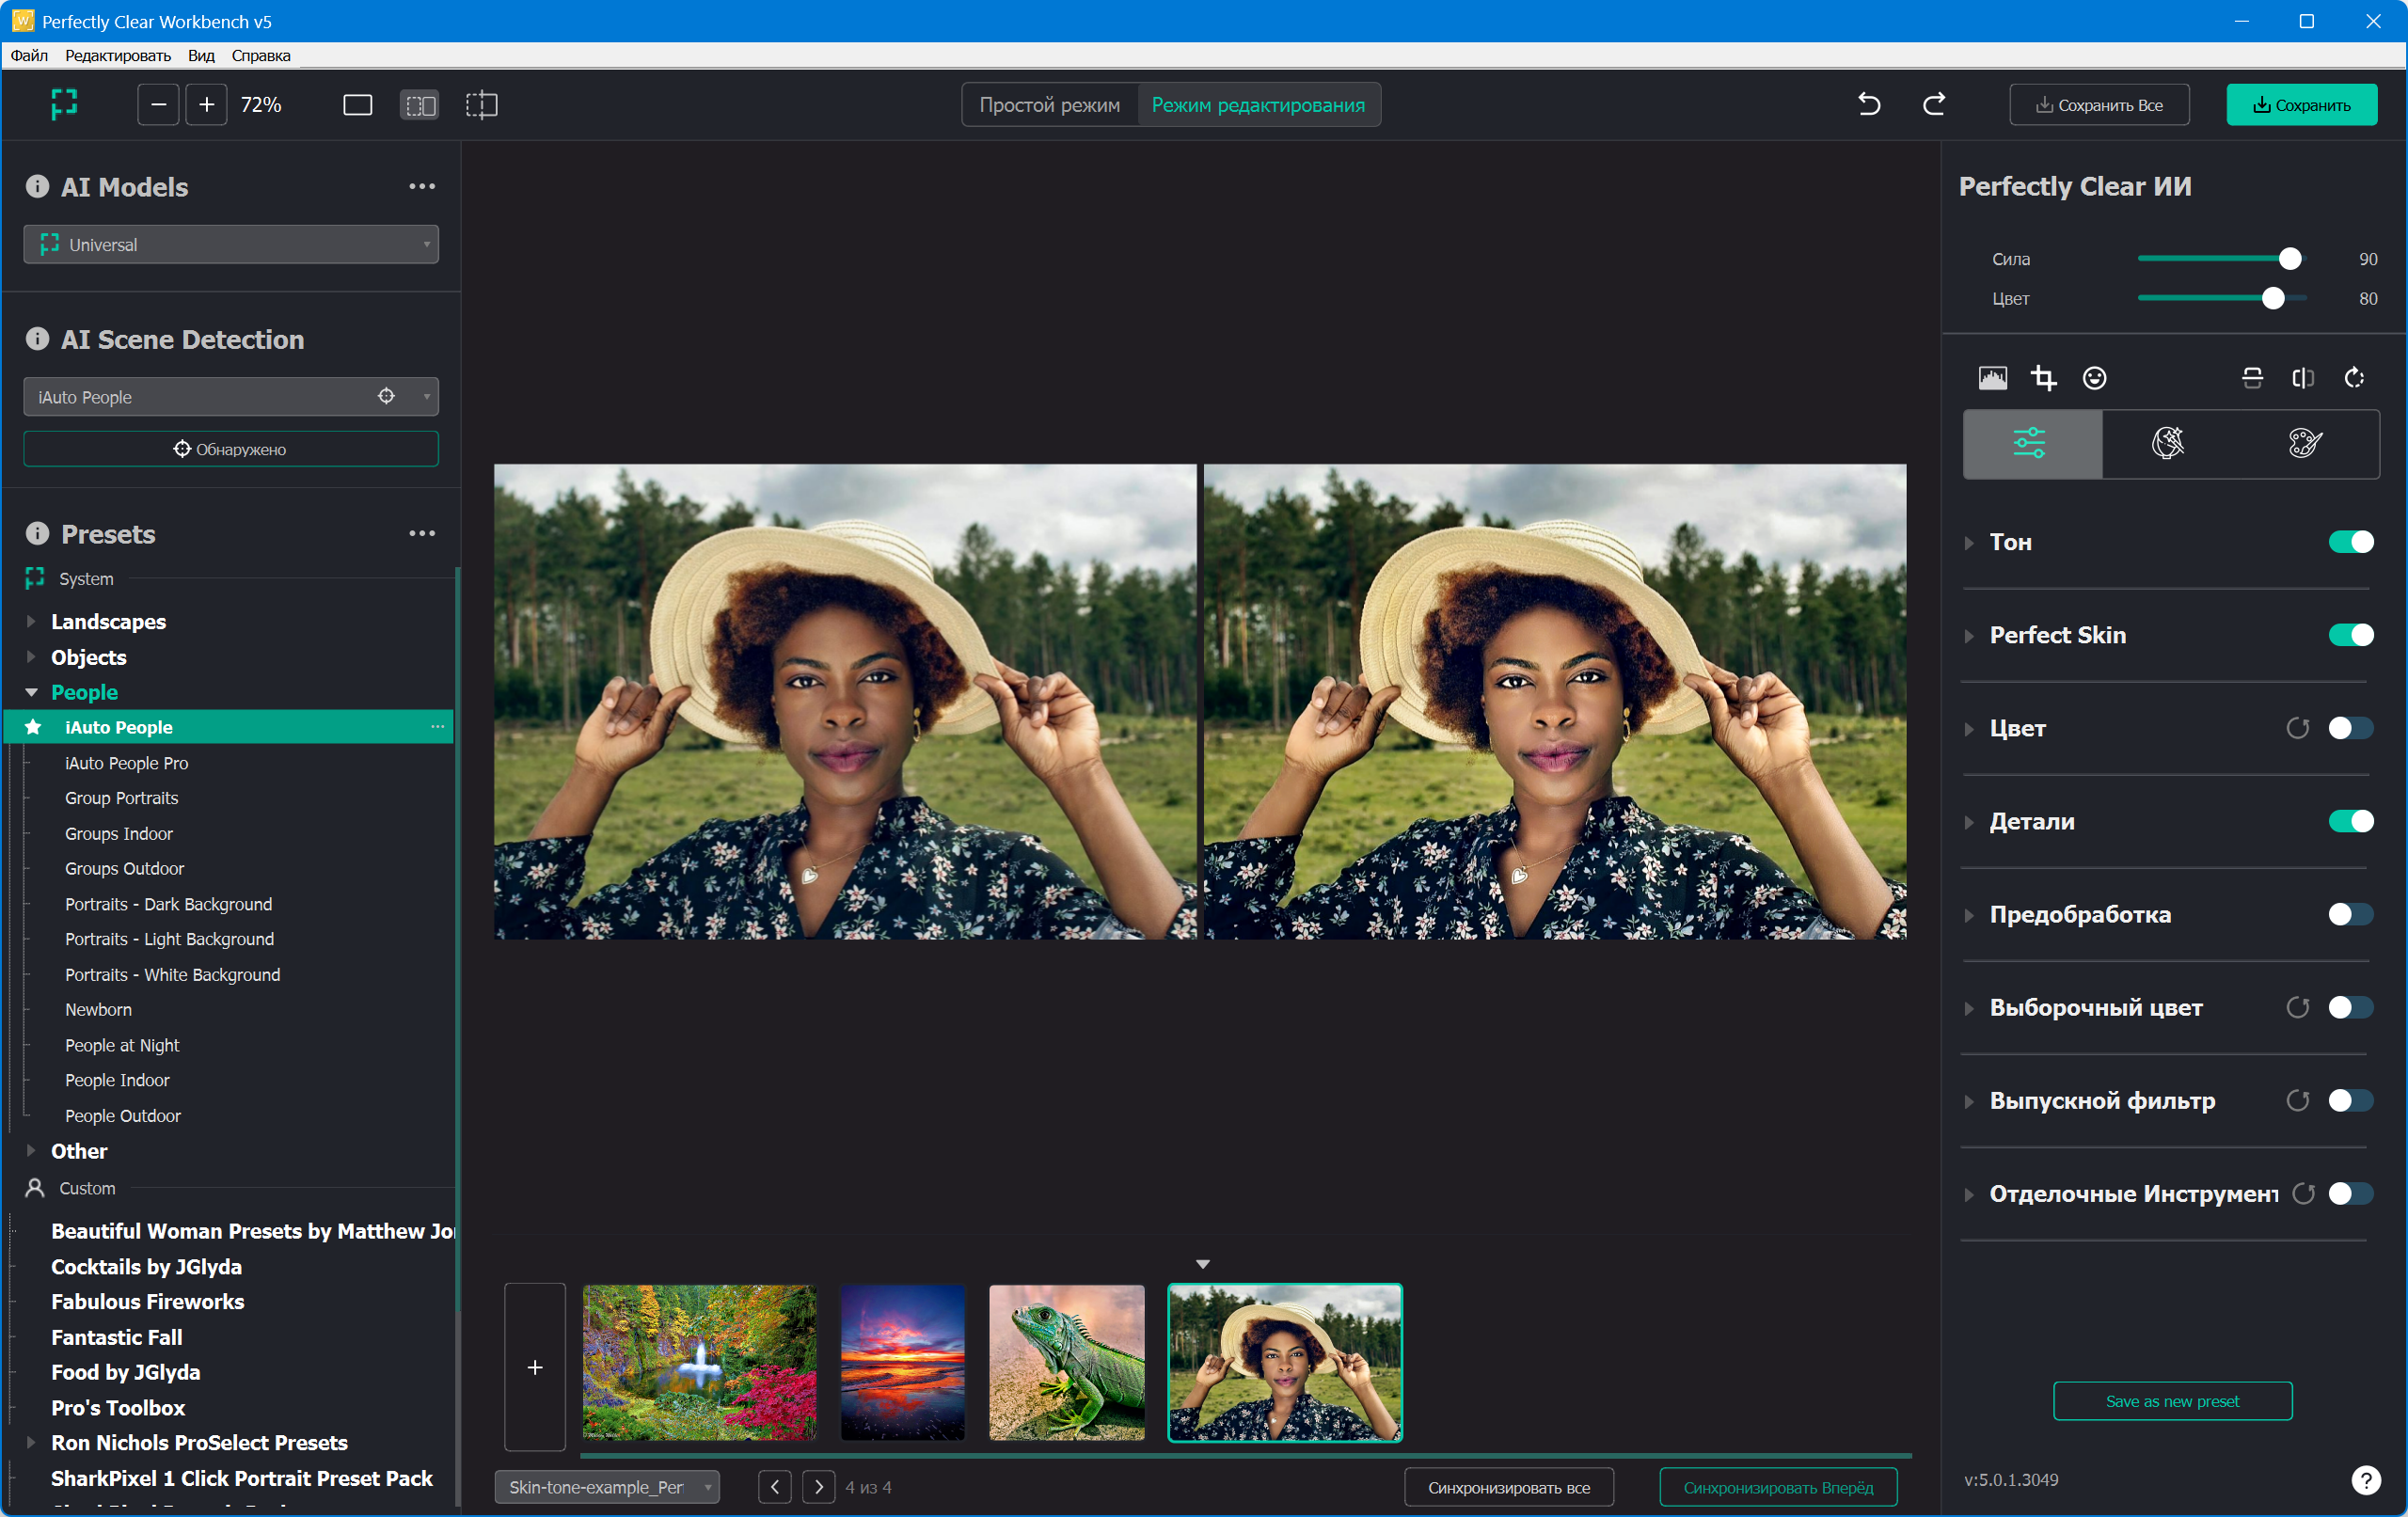
Task: Click the histogram icon in right panel
Action: [x=1992, y=378]
